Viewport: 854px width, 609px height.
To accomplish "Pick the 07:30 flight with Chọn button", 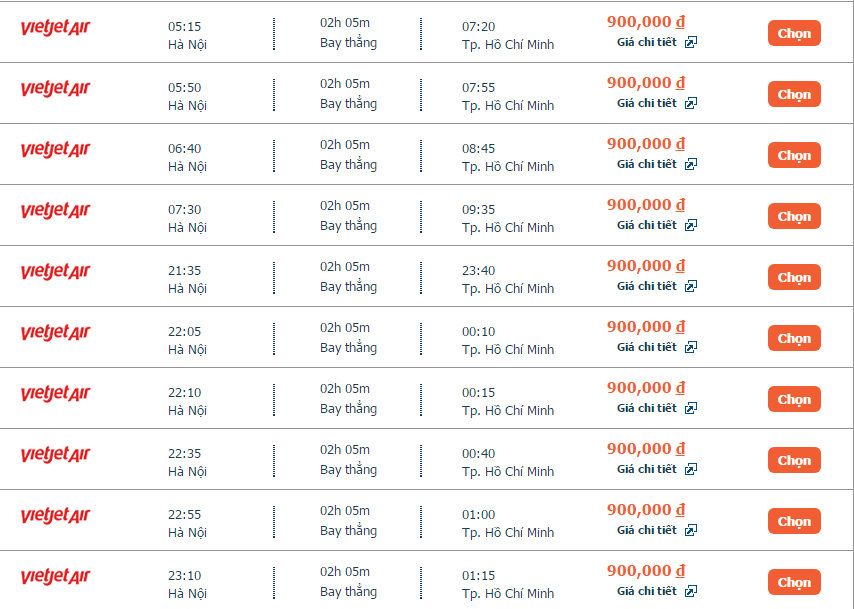I will tap(794, 216).
